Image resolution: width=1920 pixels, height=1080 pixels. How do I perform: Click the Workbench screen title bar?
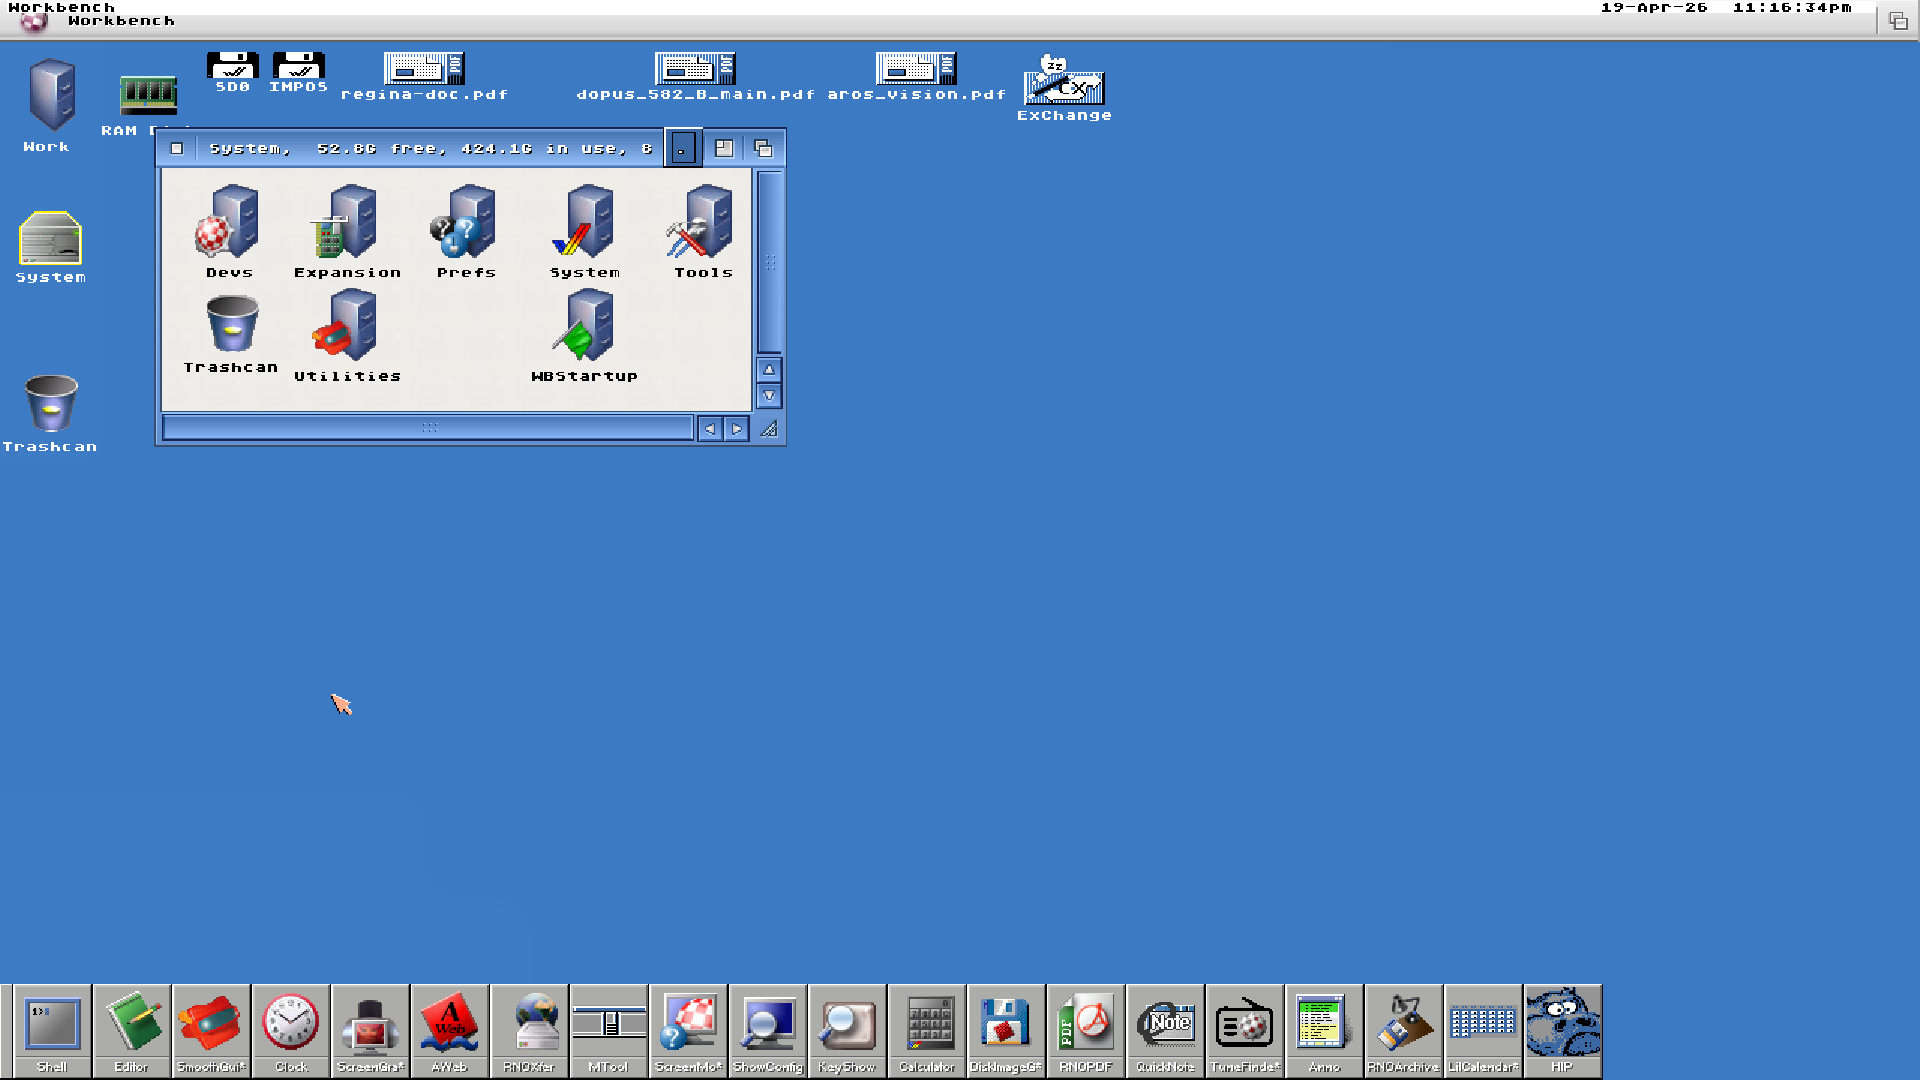point(800,20)
